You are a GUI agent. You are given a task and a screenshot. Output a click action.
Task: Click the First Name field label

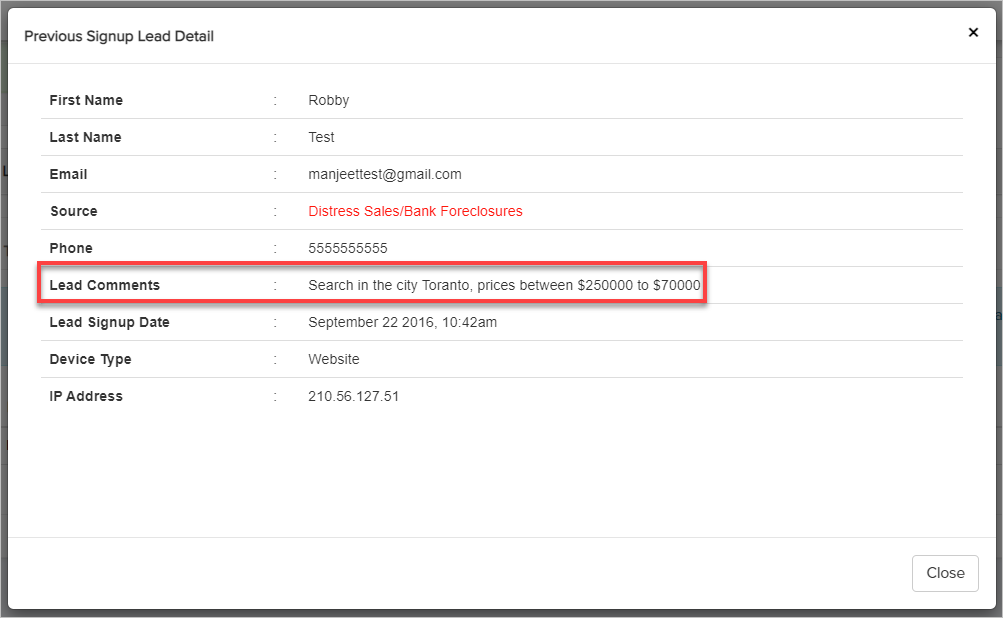pos(86,100)
